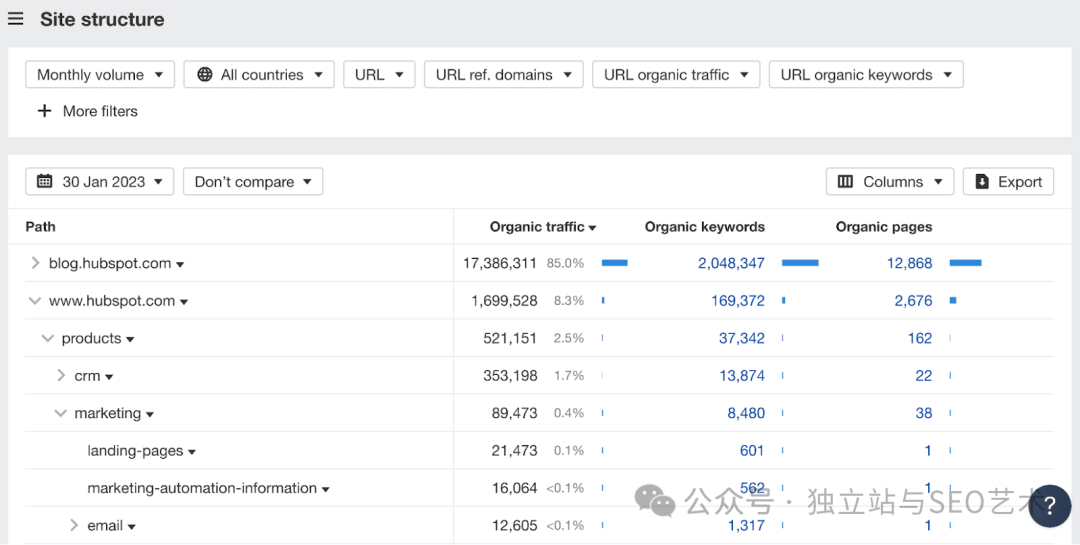This screenshot has height=545, width=1080.
Task: Open the hamburger menu beside Site structure
Action: click(x=15, y=19)
